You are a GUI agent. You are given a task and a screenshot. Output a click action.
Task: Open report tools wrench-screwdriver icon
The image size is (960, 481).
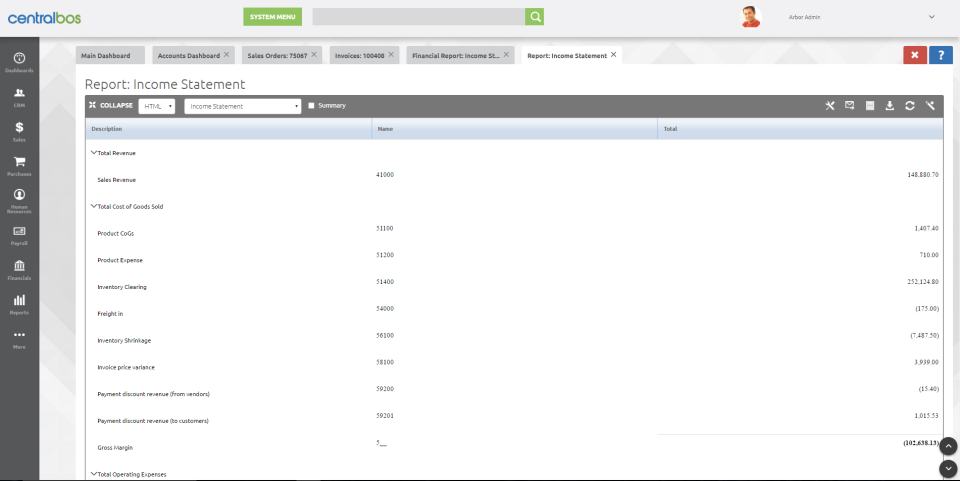[830, 106]
